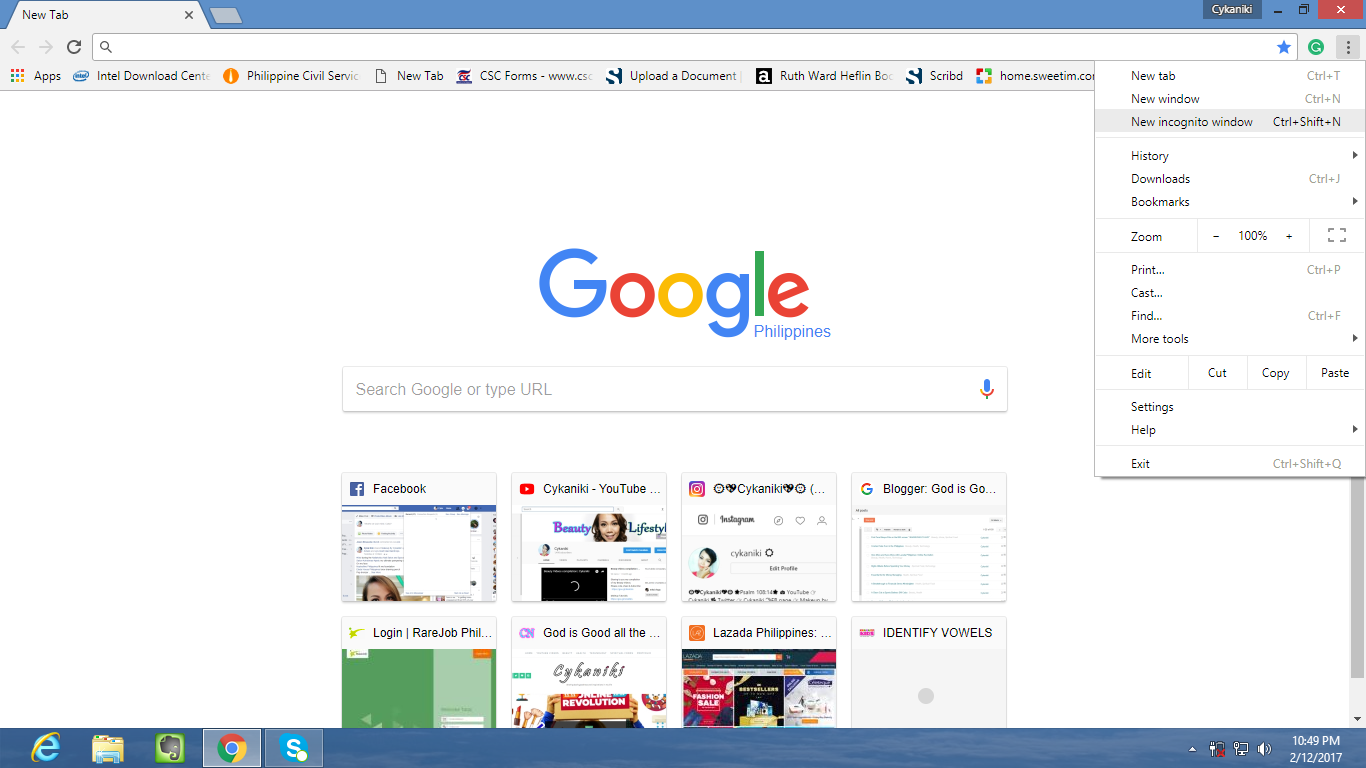This screenshot has height=768, width=1366.
Task: Click the bookmark star icon
Action: pyautogui.click(x=1284, y=47)
